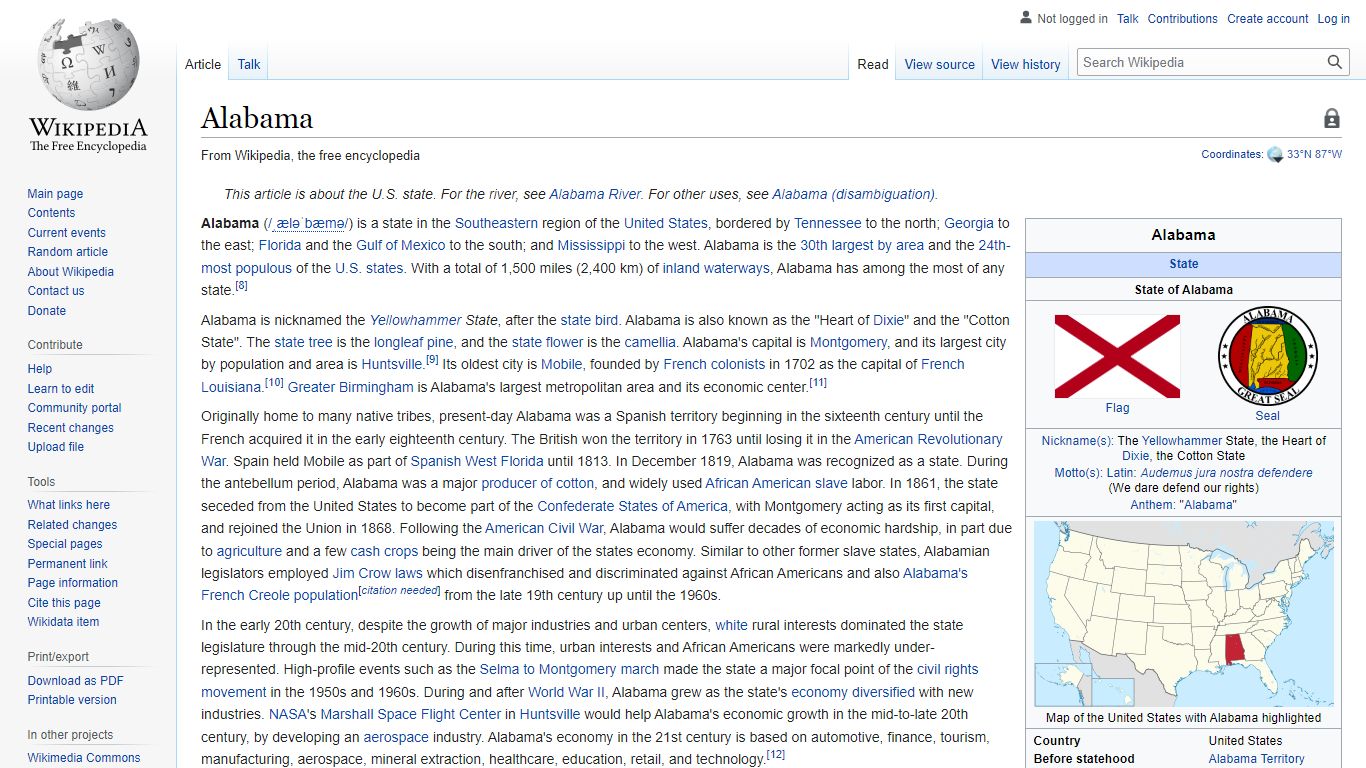Open Alabama (disambiguation) link

click(x=854, y=195)
